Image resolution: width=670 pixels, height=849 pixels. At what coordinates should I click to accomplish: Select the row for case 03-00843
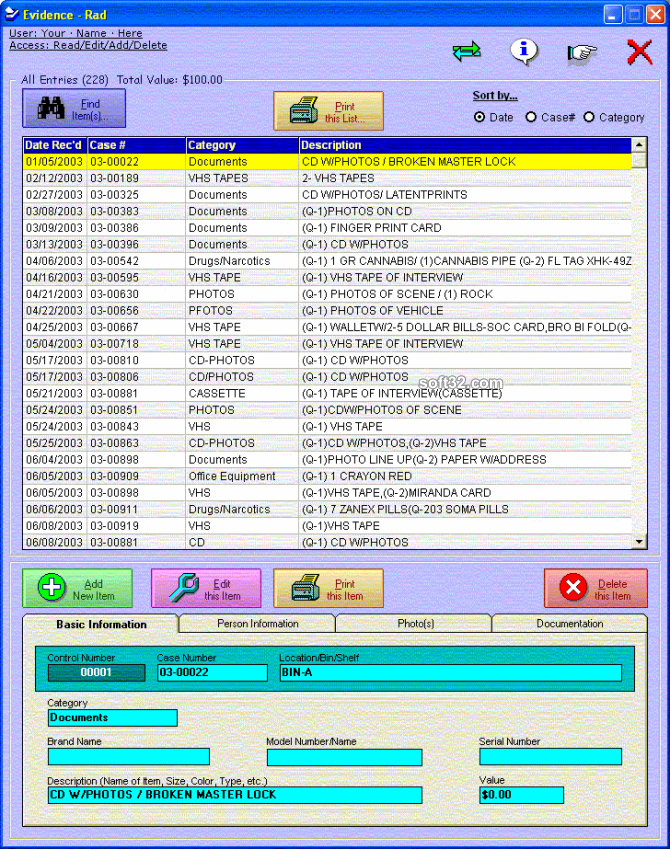point(328,427)
